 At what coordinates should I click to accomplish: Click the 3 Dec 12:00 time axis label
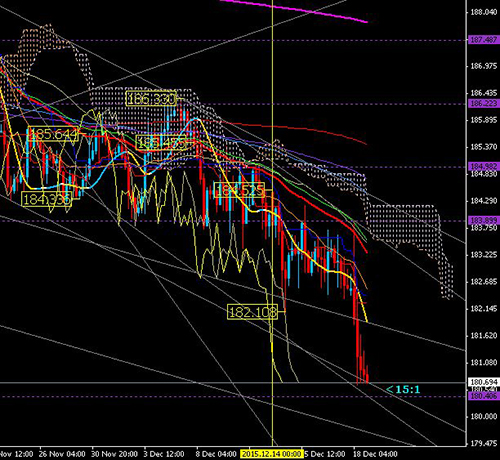coord(164,454)
